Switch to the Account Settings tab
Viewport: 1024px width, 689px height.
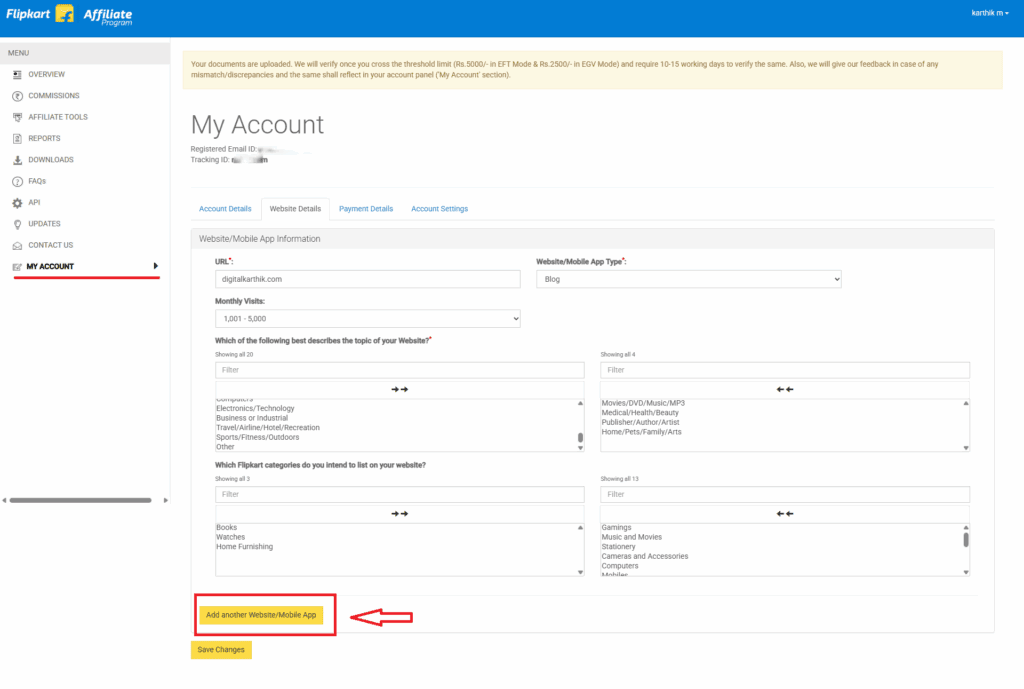tap(440, 209)
